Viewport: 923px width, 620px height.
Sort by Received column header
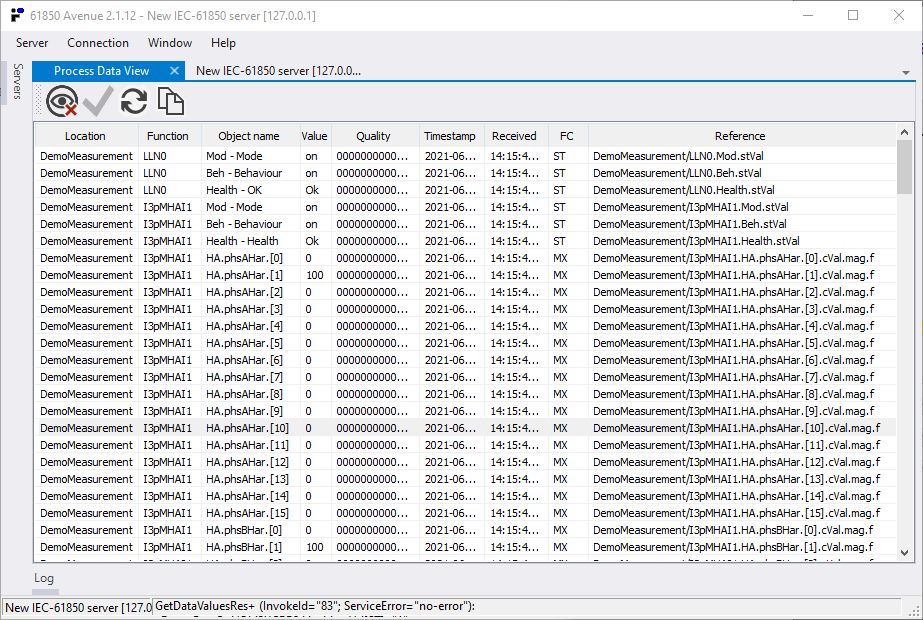click(x=514, y=136)
